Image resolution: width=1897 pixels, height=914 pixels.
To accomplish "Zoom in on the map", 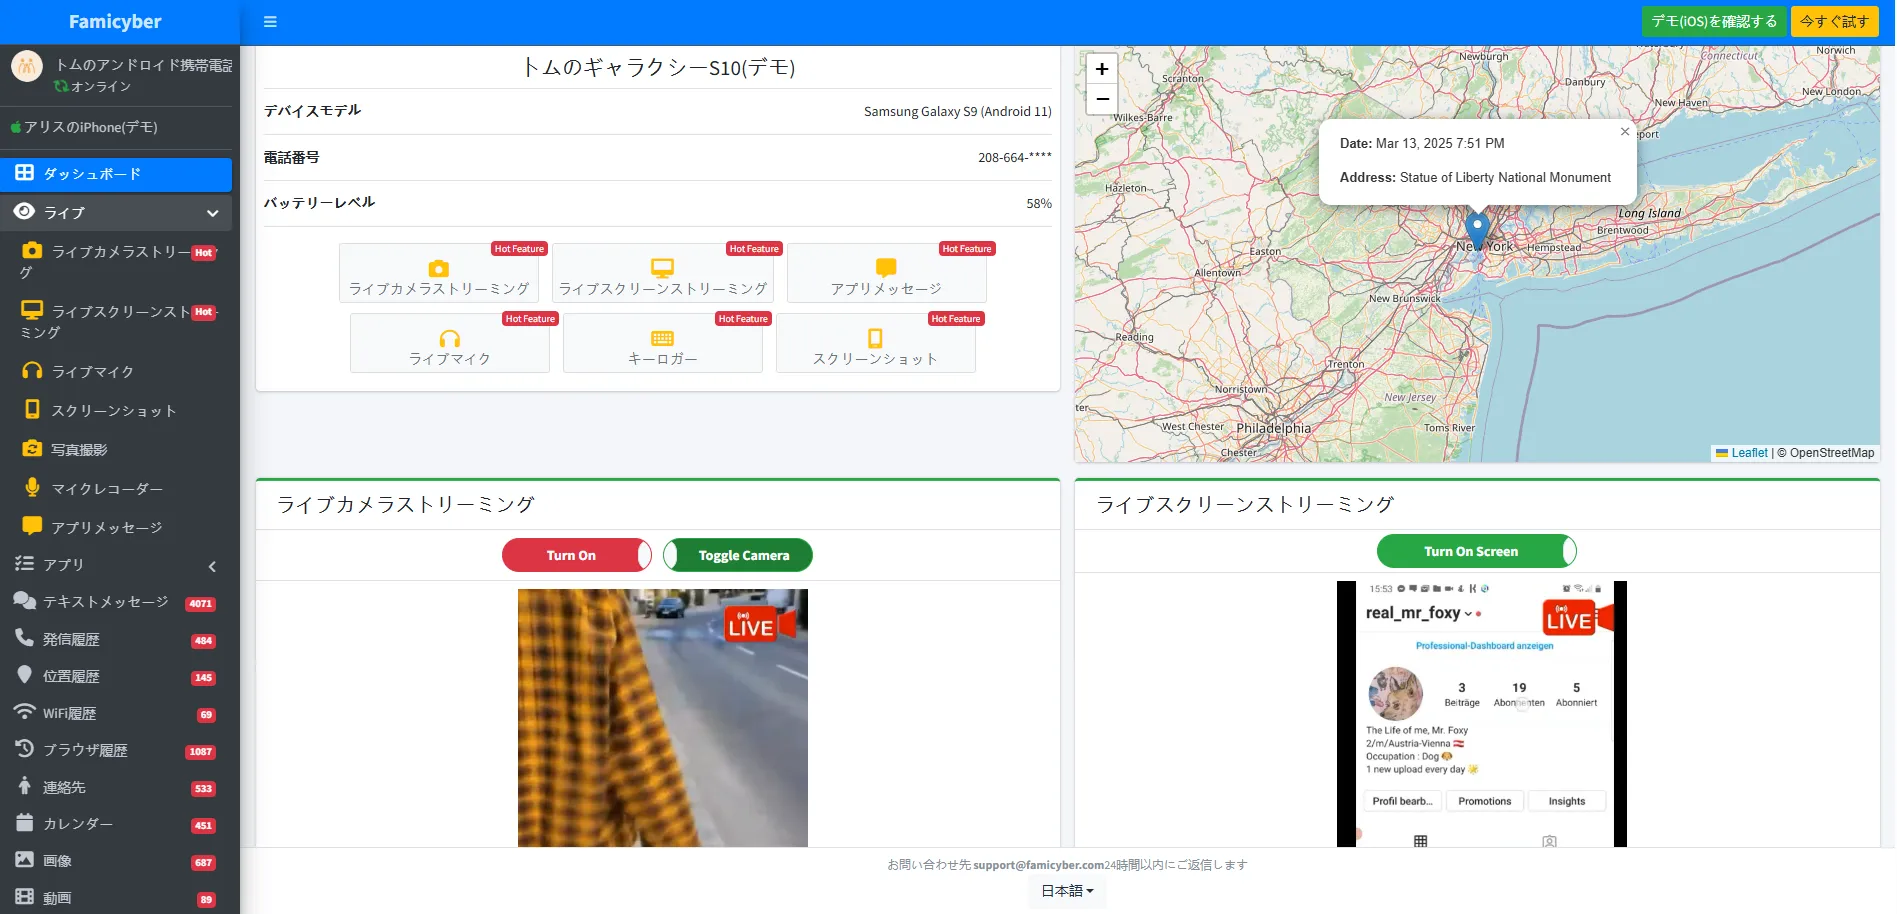I will coord(1102,69).
